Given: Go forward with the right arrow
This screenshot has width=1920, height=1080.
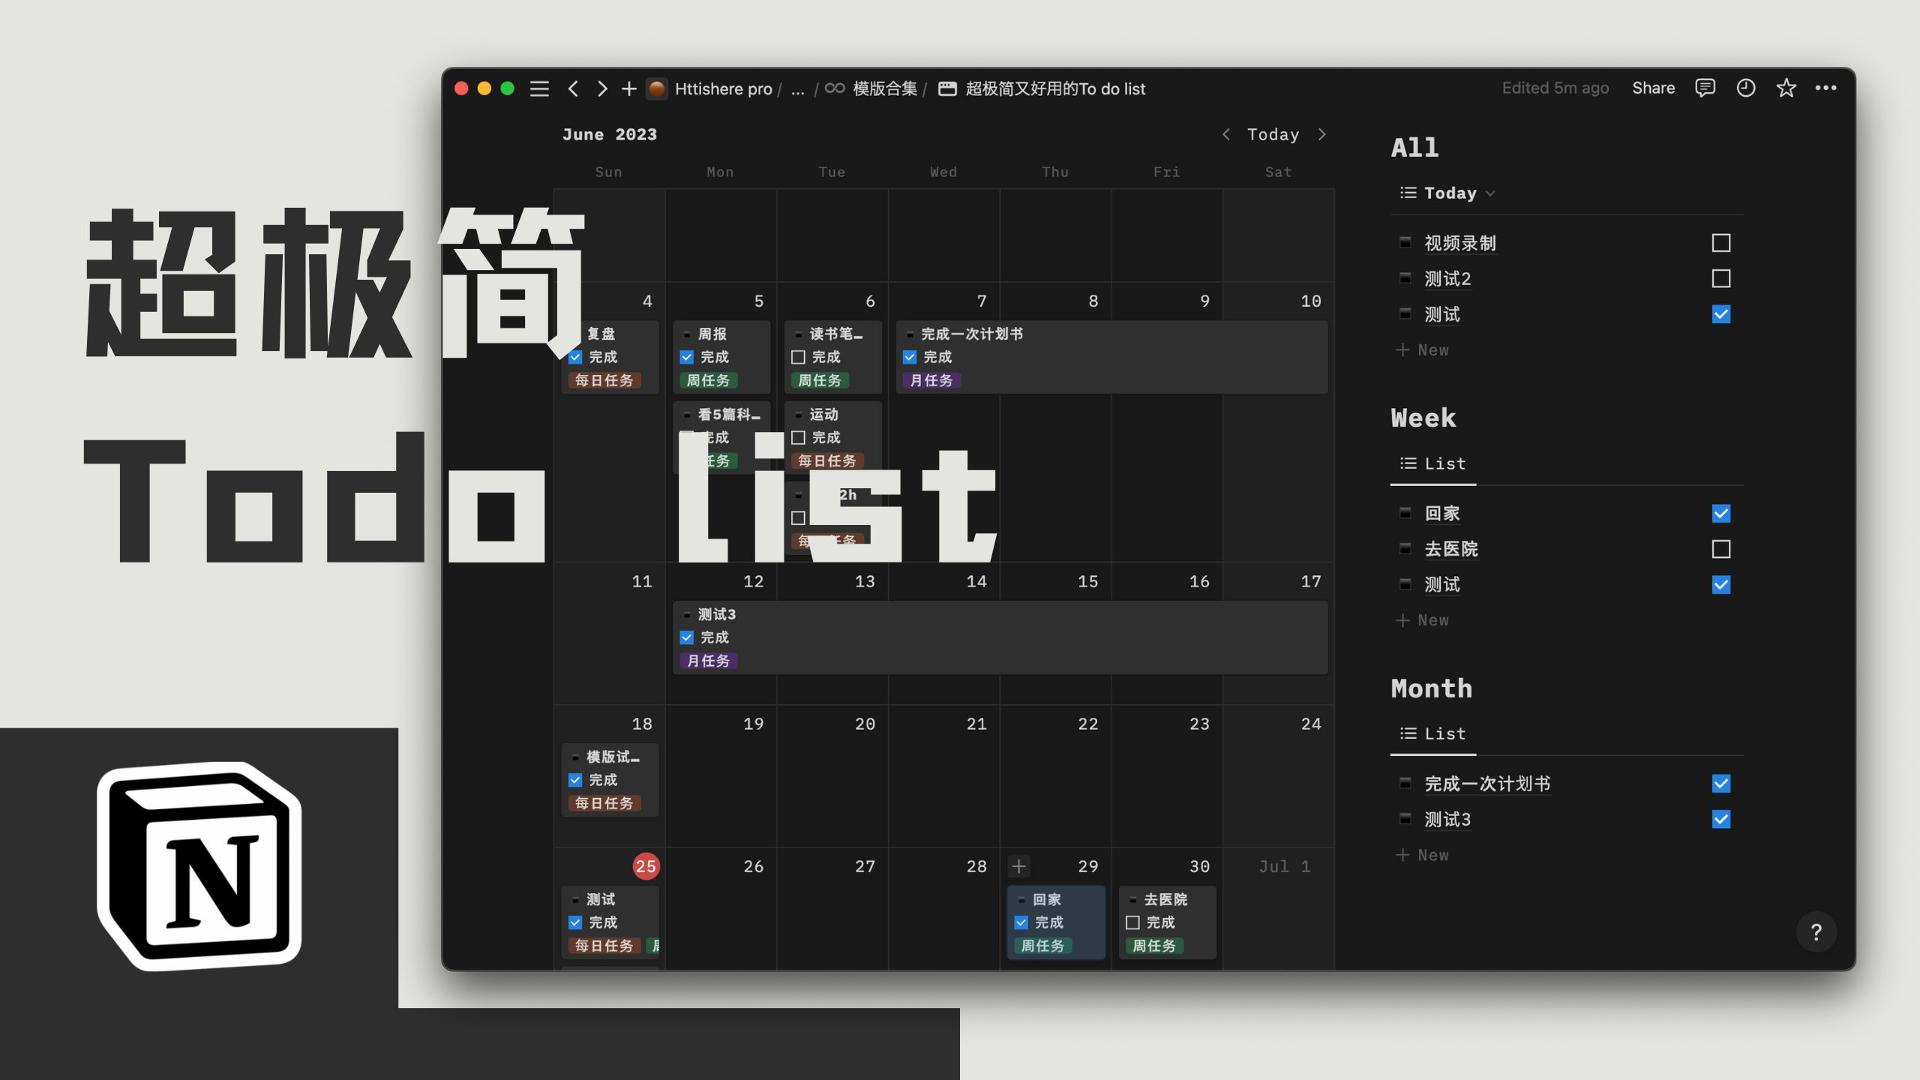Looking at the screenshot, I should (x=602, y=89).
